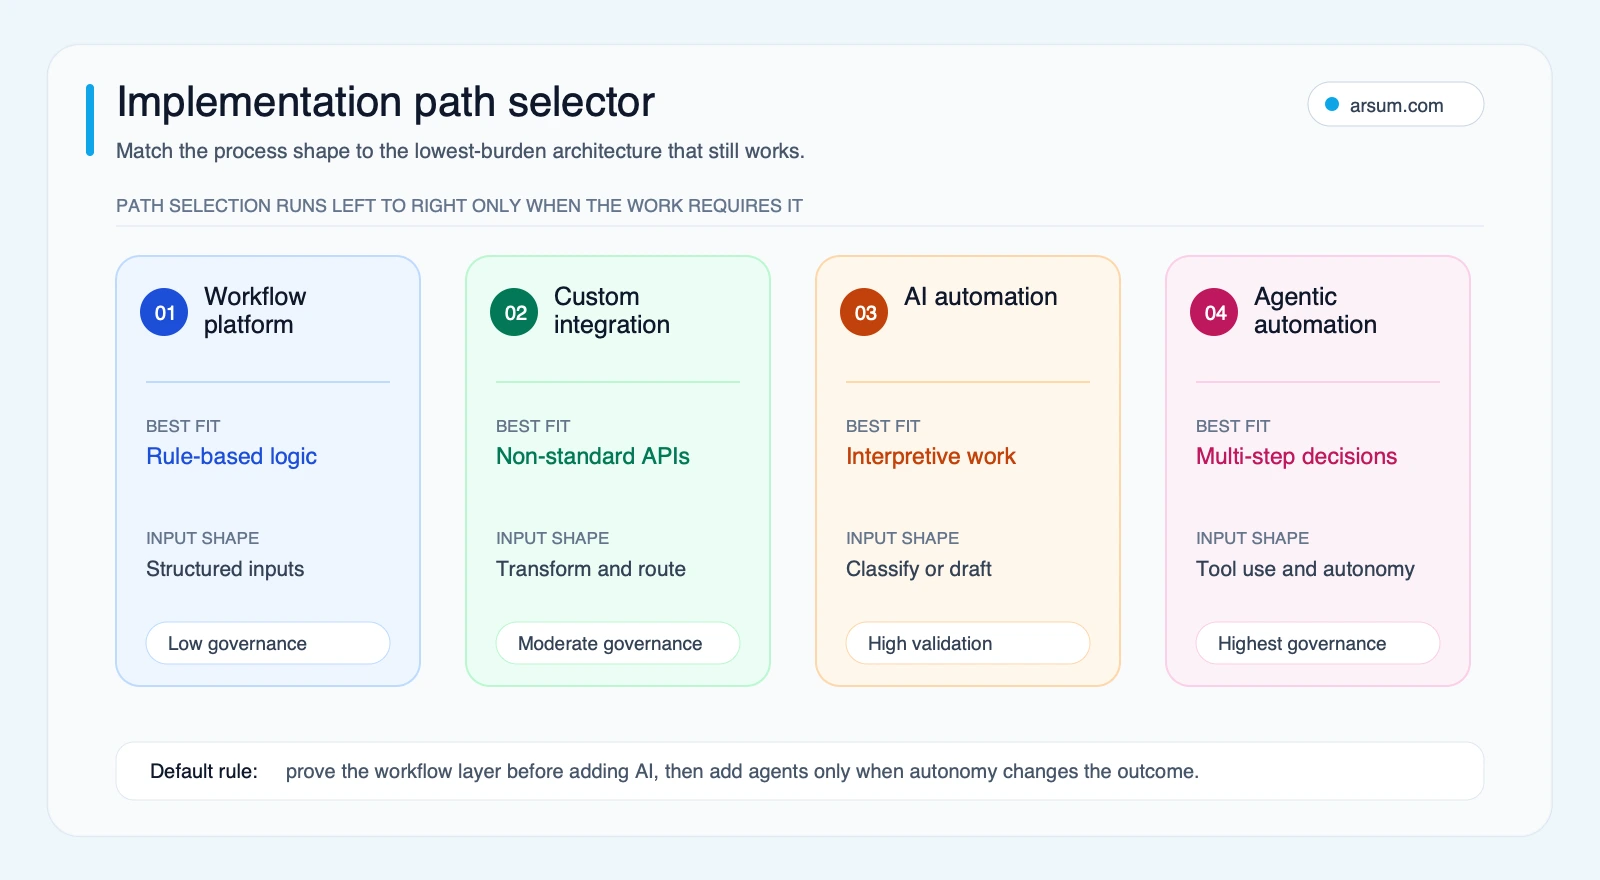Click the Rule-based logic text
The height and width of the screenshot is (880, 1600).
[x=231, y=456]
